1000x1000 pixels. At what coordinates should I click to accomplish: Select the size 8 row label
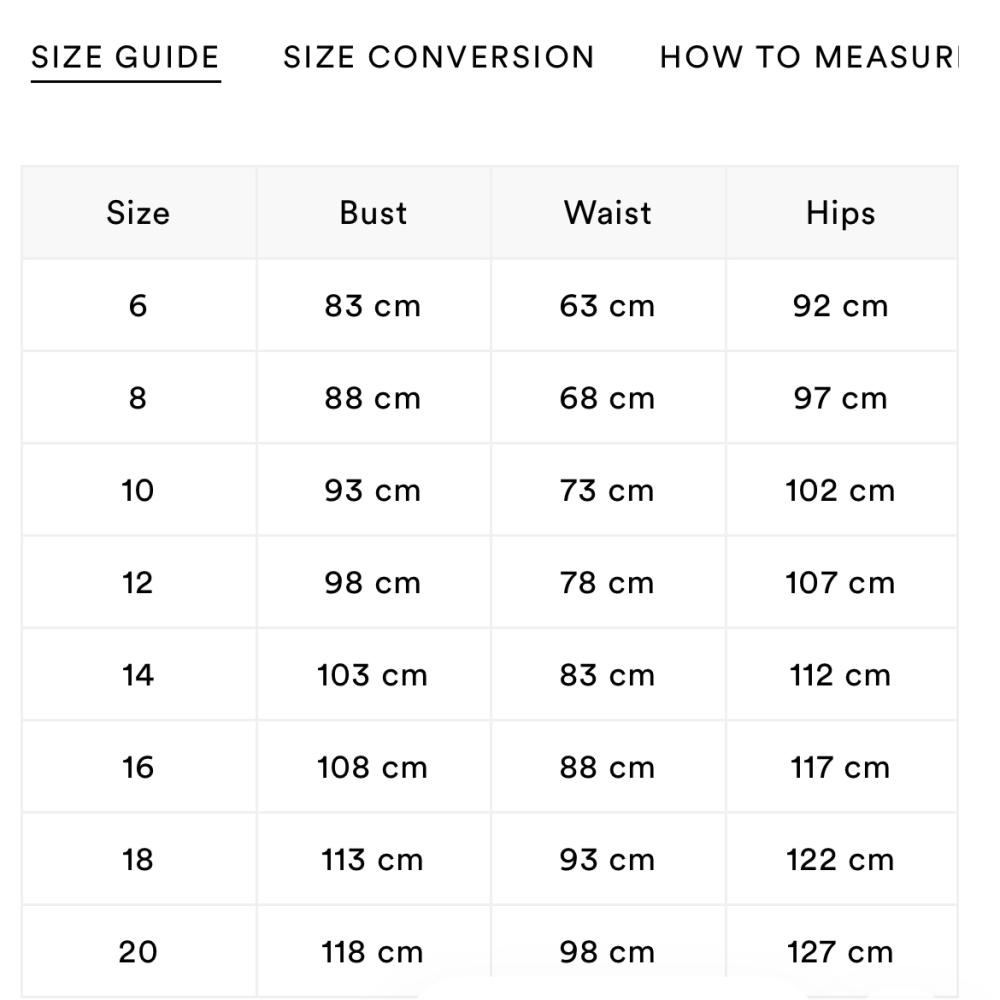click(x=138, y=398)
